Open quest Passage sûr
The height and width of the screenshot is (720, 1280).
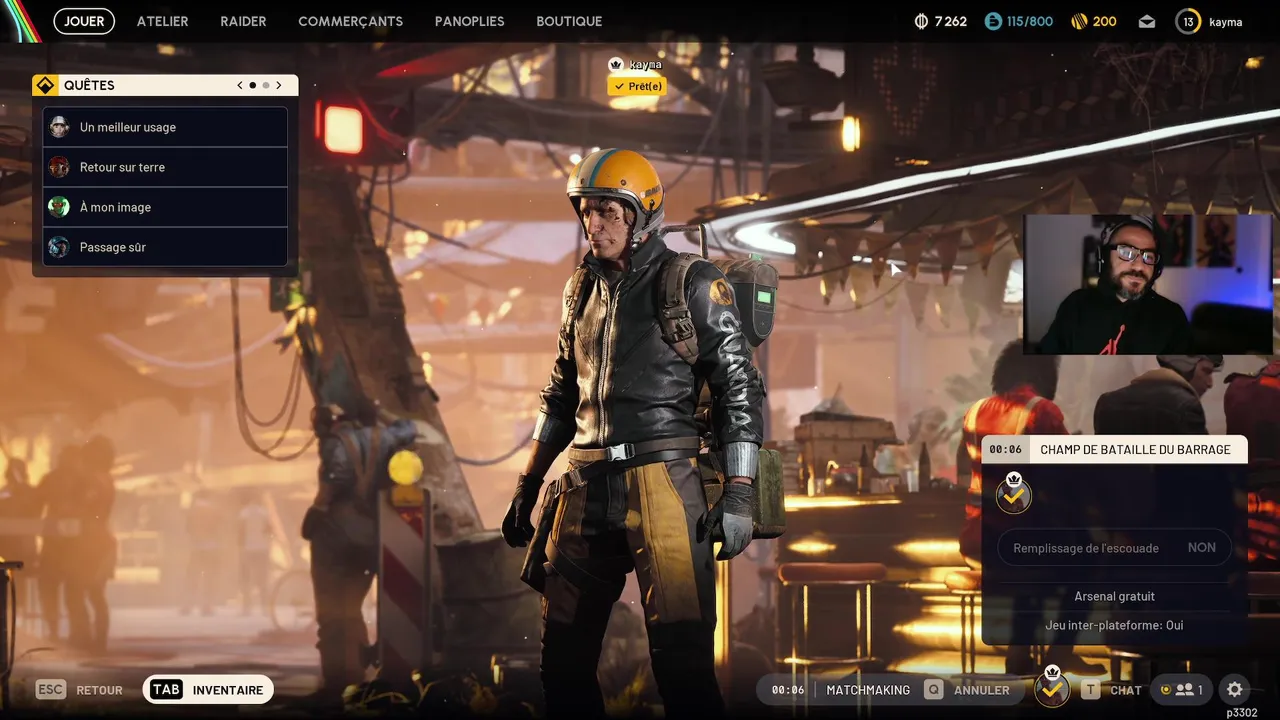pos(165,247)
